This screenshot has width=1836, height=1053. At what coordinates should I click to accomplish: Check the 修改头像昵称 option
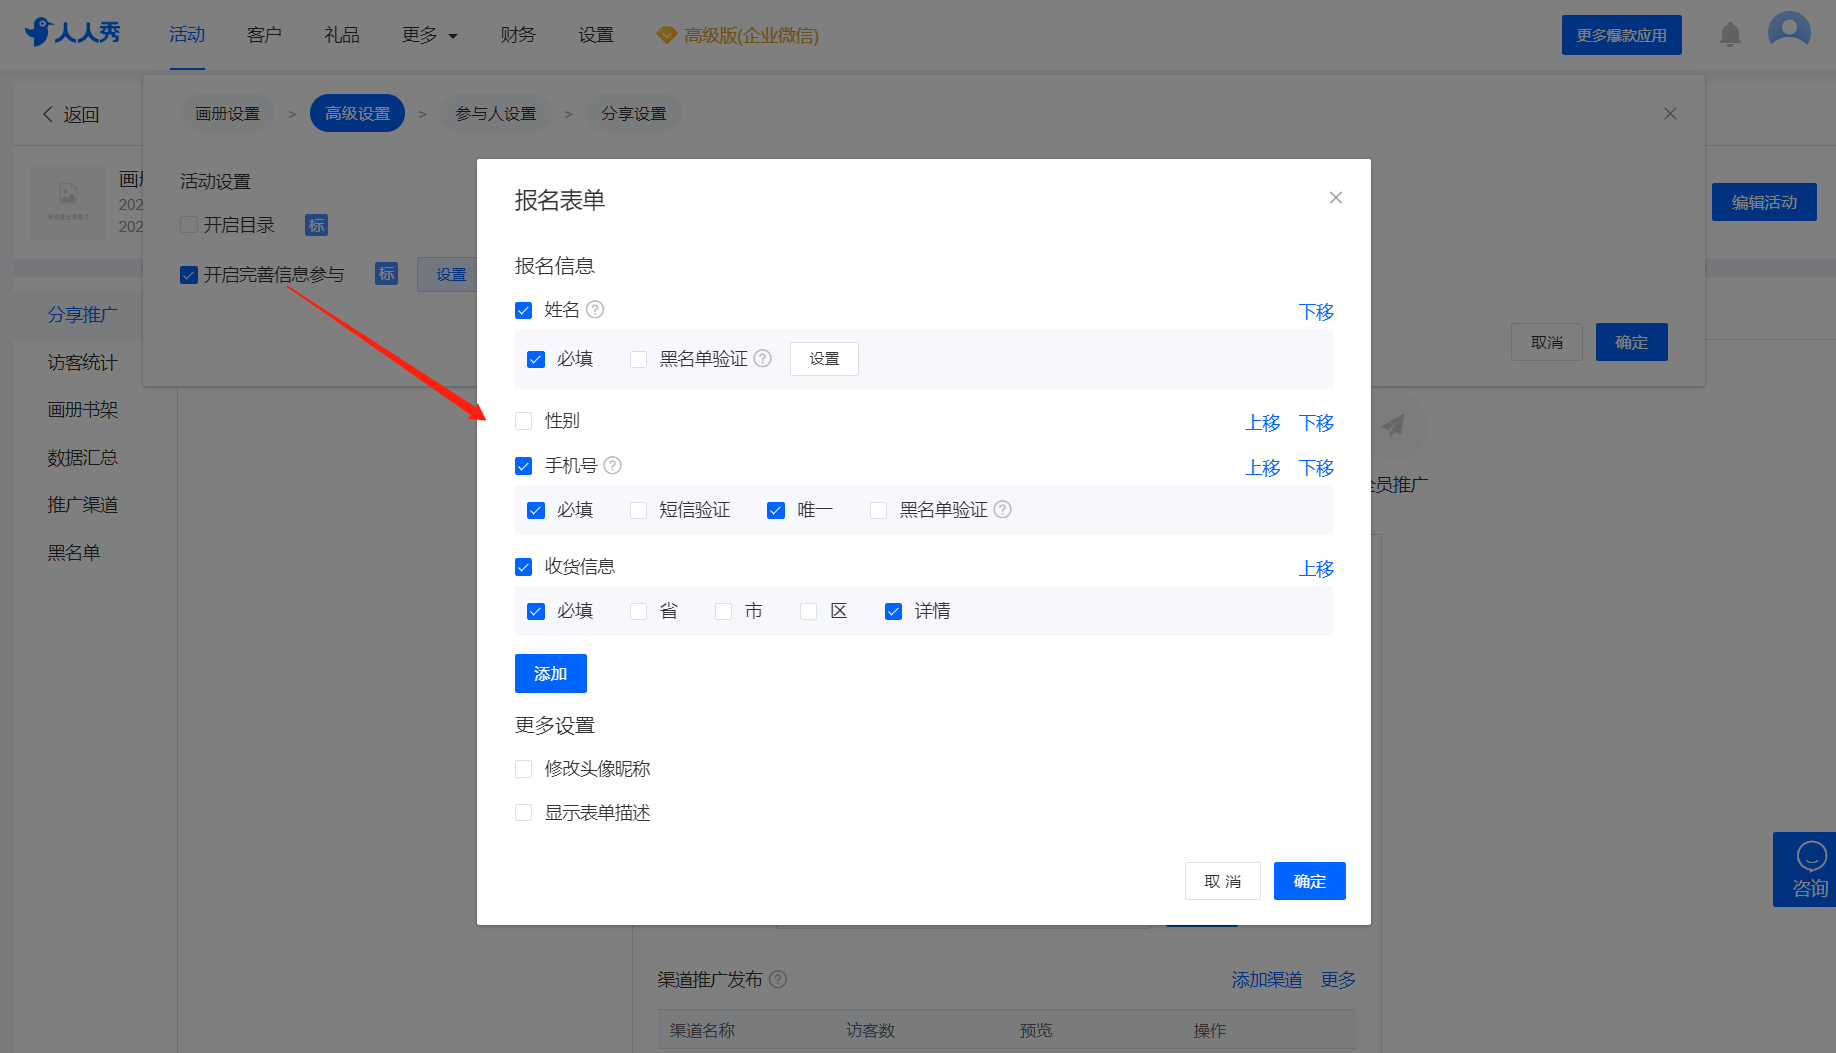pyautogui.click(x=523, y=769)
